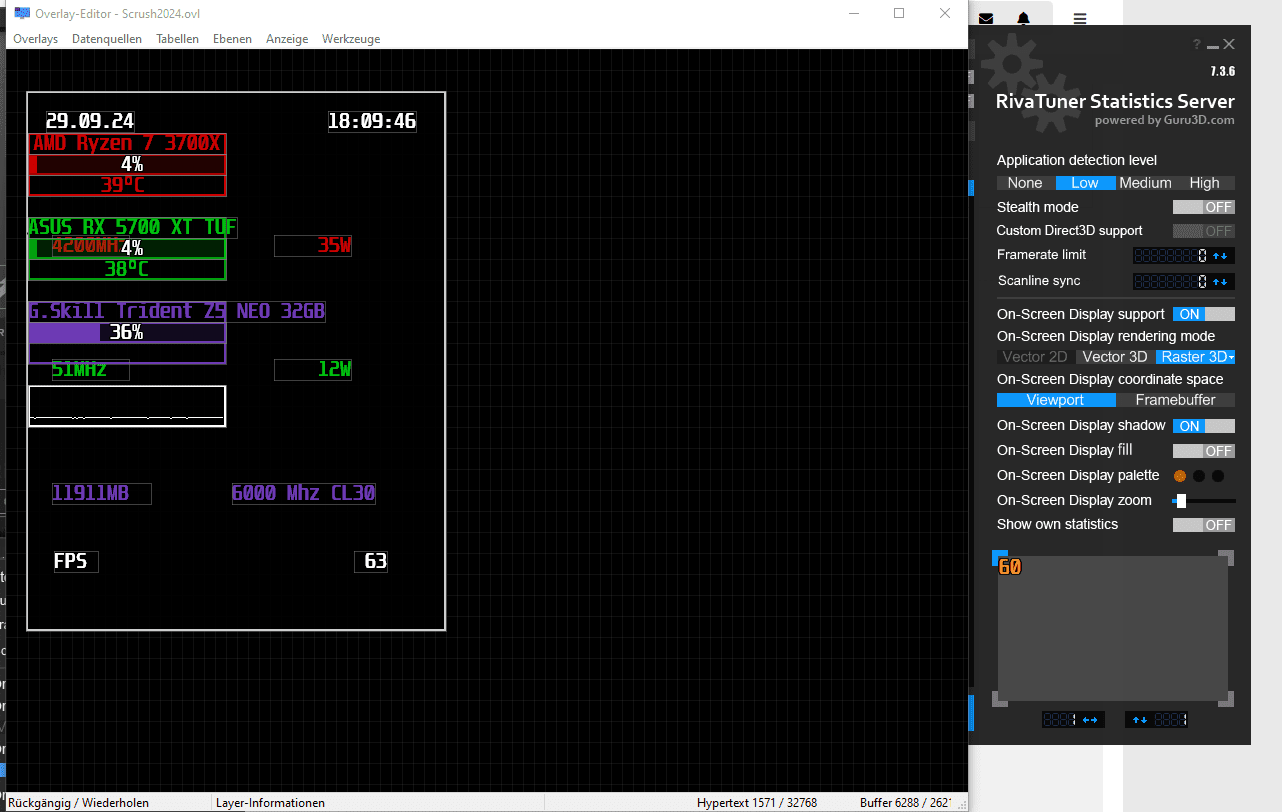Select the 39°C CPU temperature layer
Screen dimensions: 1282x812
[x=127, y=185]
